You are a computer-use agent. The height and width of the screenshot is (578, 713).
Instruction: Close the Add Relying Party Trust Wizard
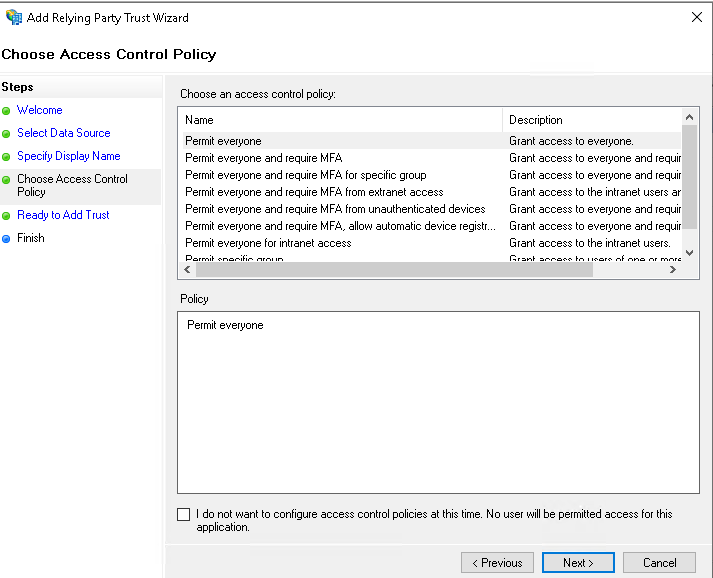(x=695, y=17)
